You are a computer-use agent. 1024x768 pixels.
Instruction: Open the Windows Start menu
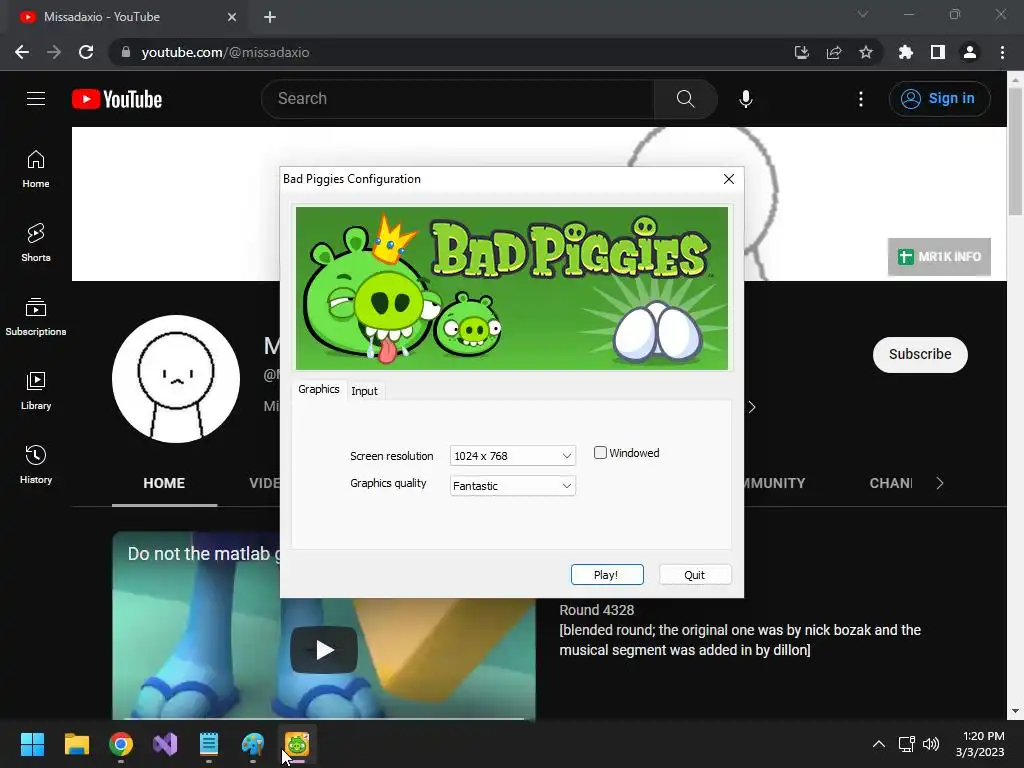(32, 744)
